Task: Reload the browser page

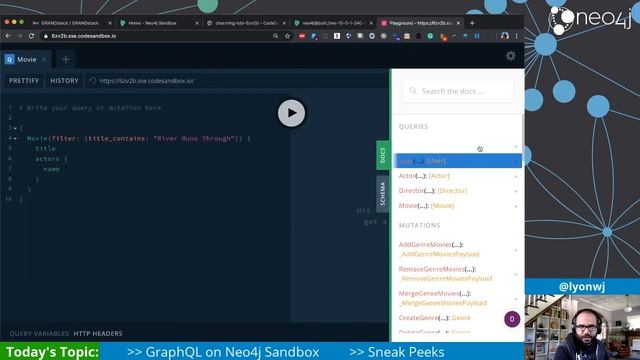Action: pos(31,36)
